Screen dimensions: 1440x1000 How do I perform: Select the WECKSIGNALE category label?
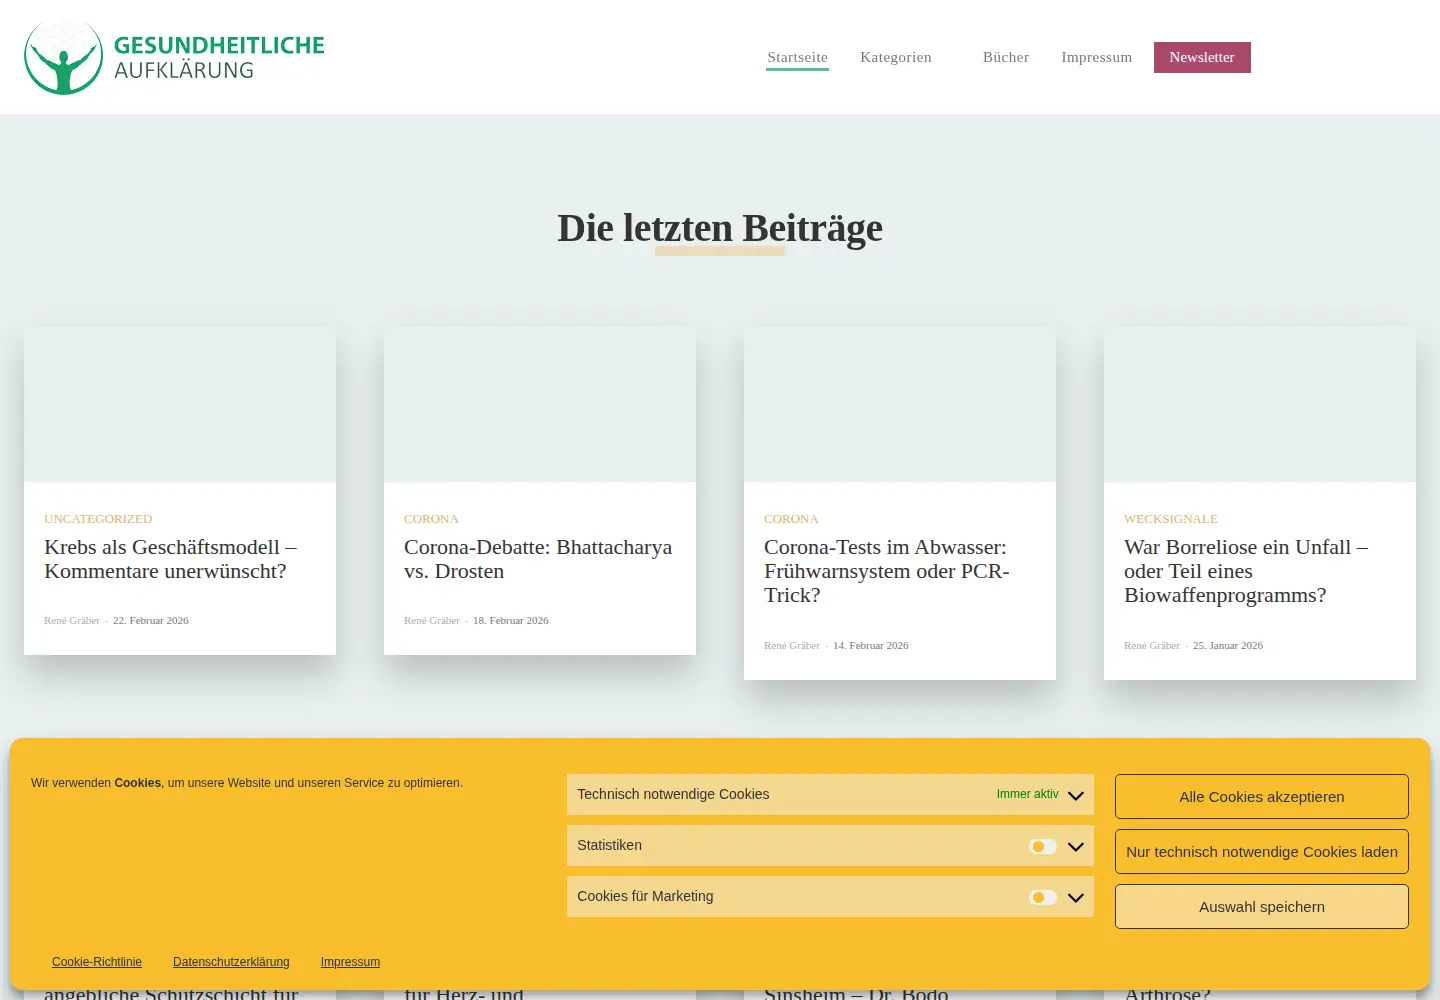[1171, 519]
